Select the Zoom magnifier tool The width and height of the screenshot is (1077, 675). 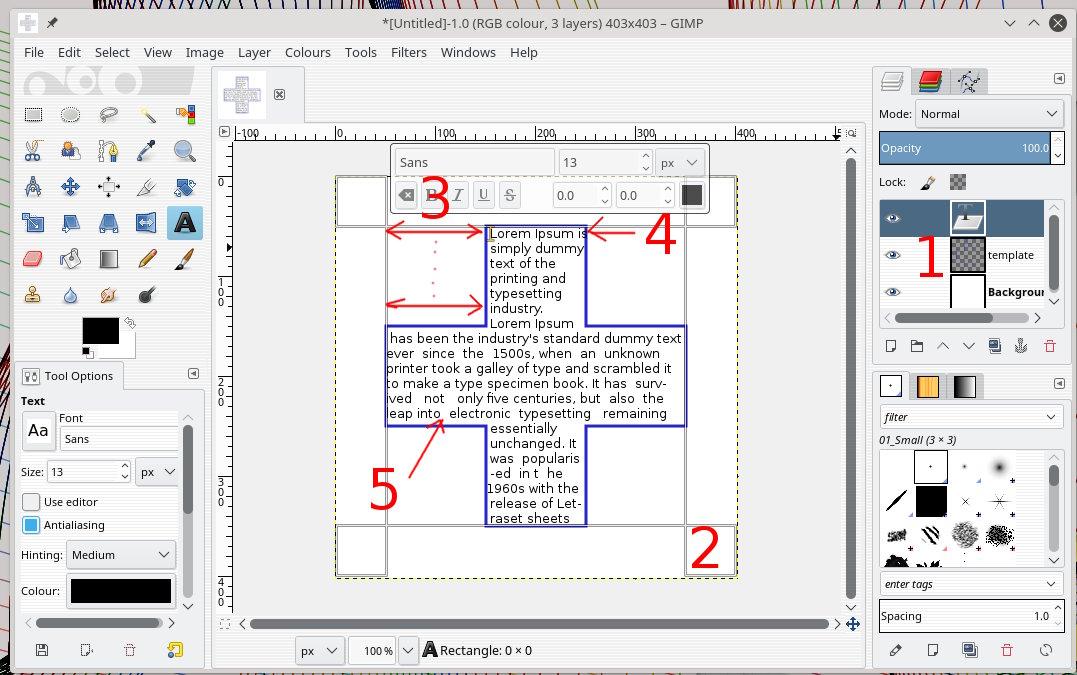(185, 150)
